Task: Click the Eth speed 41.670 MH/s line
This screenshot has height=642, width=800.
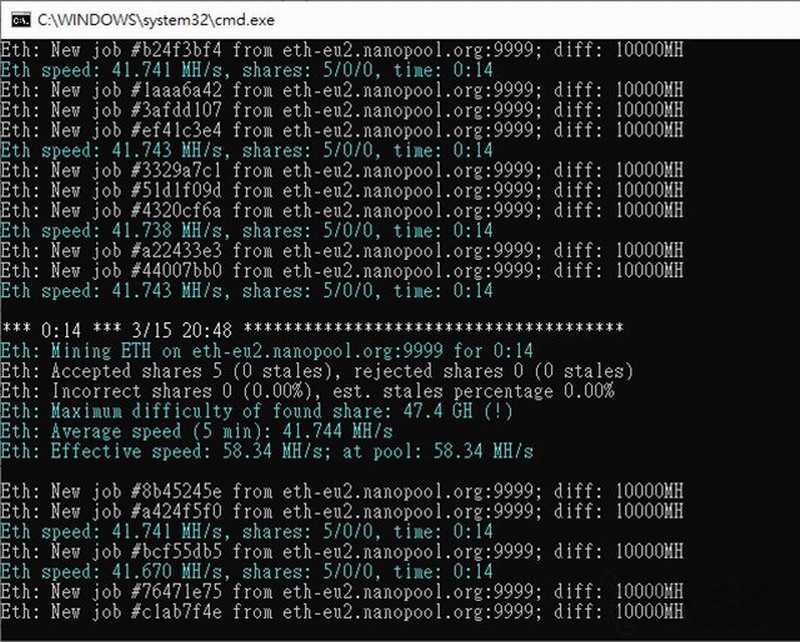Action: [246, 572]
